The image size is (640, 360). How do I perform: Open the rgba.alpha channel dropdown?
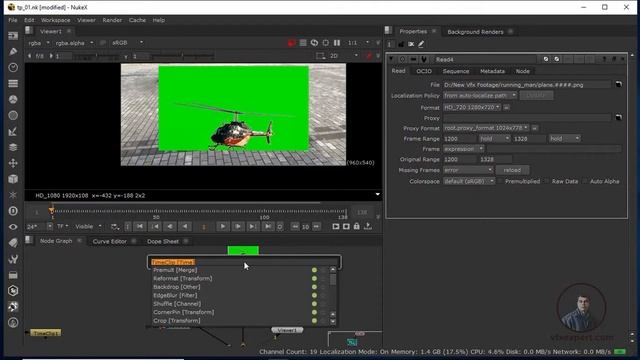74,43
